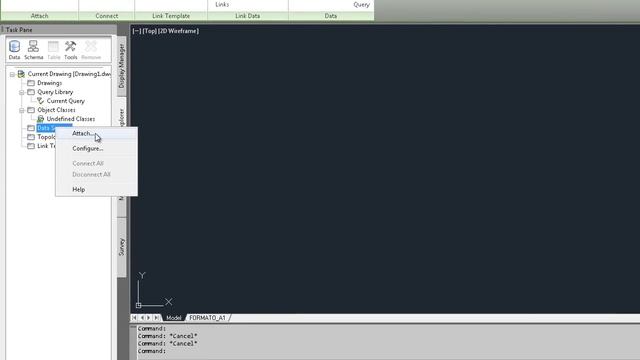This screenshot has width=640, height=360.
Task: Open the Display Manager side tab
Action: (x=121, y=66)
